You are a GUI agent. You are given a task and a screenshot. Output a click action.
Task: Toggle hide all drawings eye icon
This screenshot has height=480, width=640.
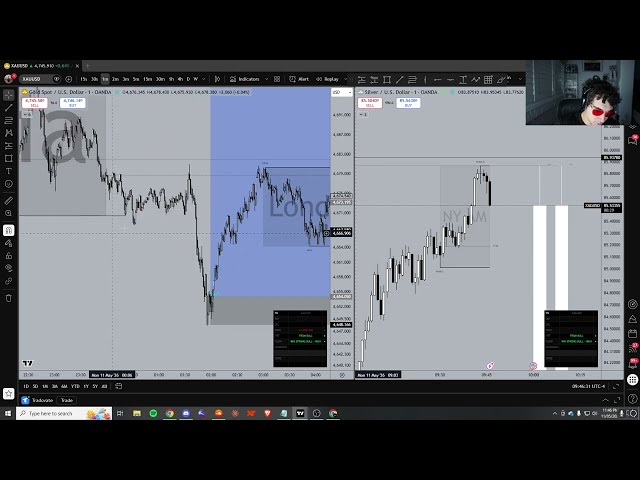coord(9,268)
